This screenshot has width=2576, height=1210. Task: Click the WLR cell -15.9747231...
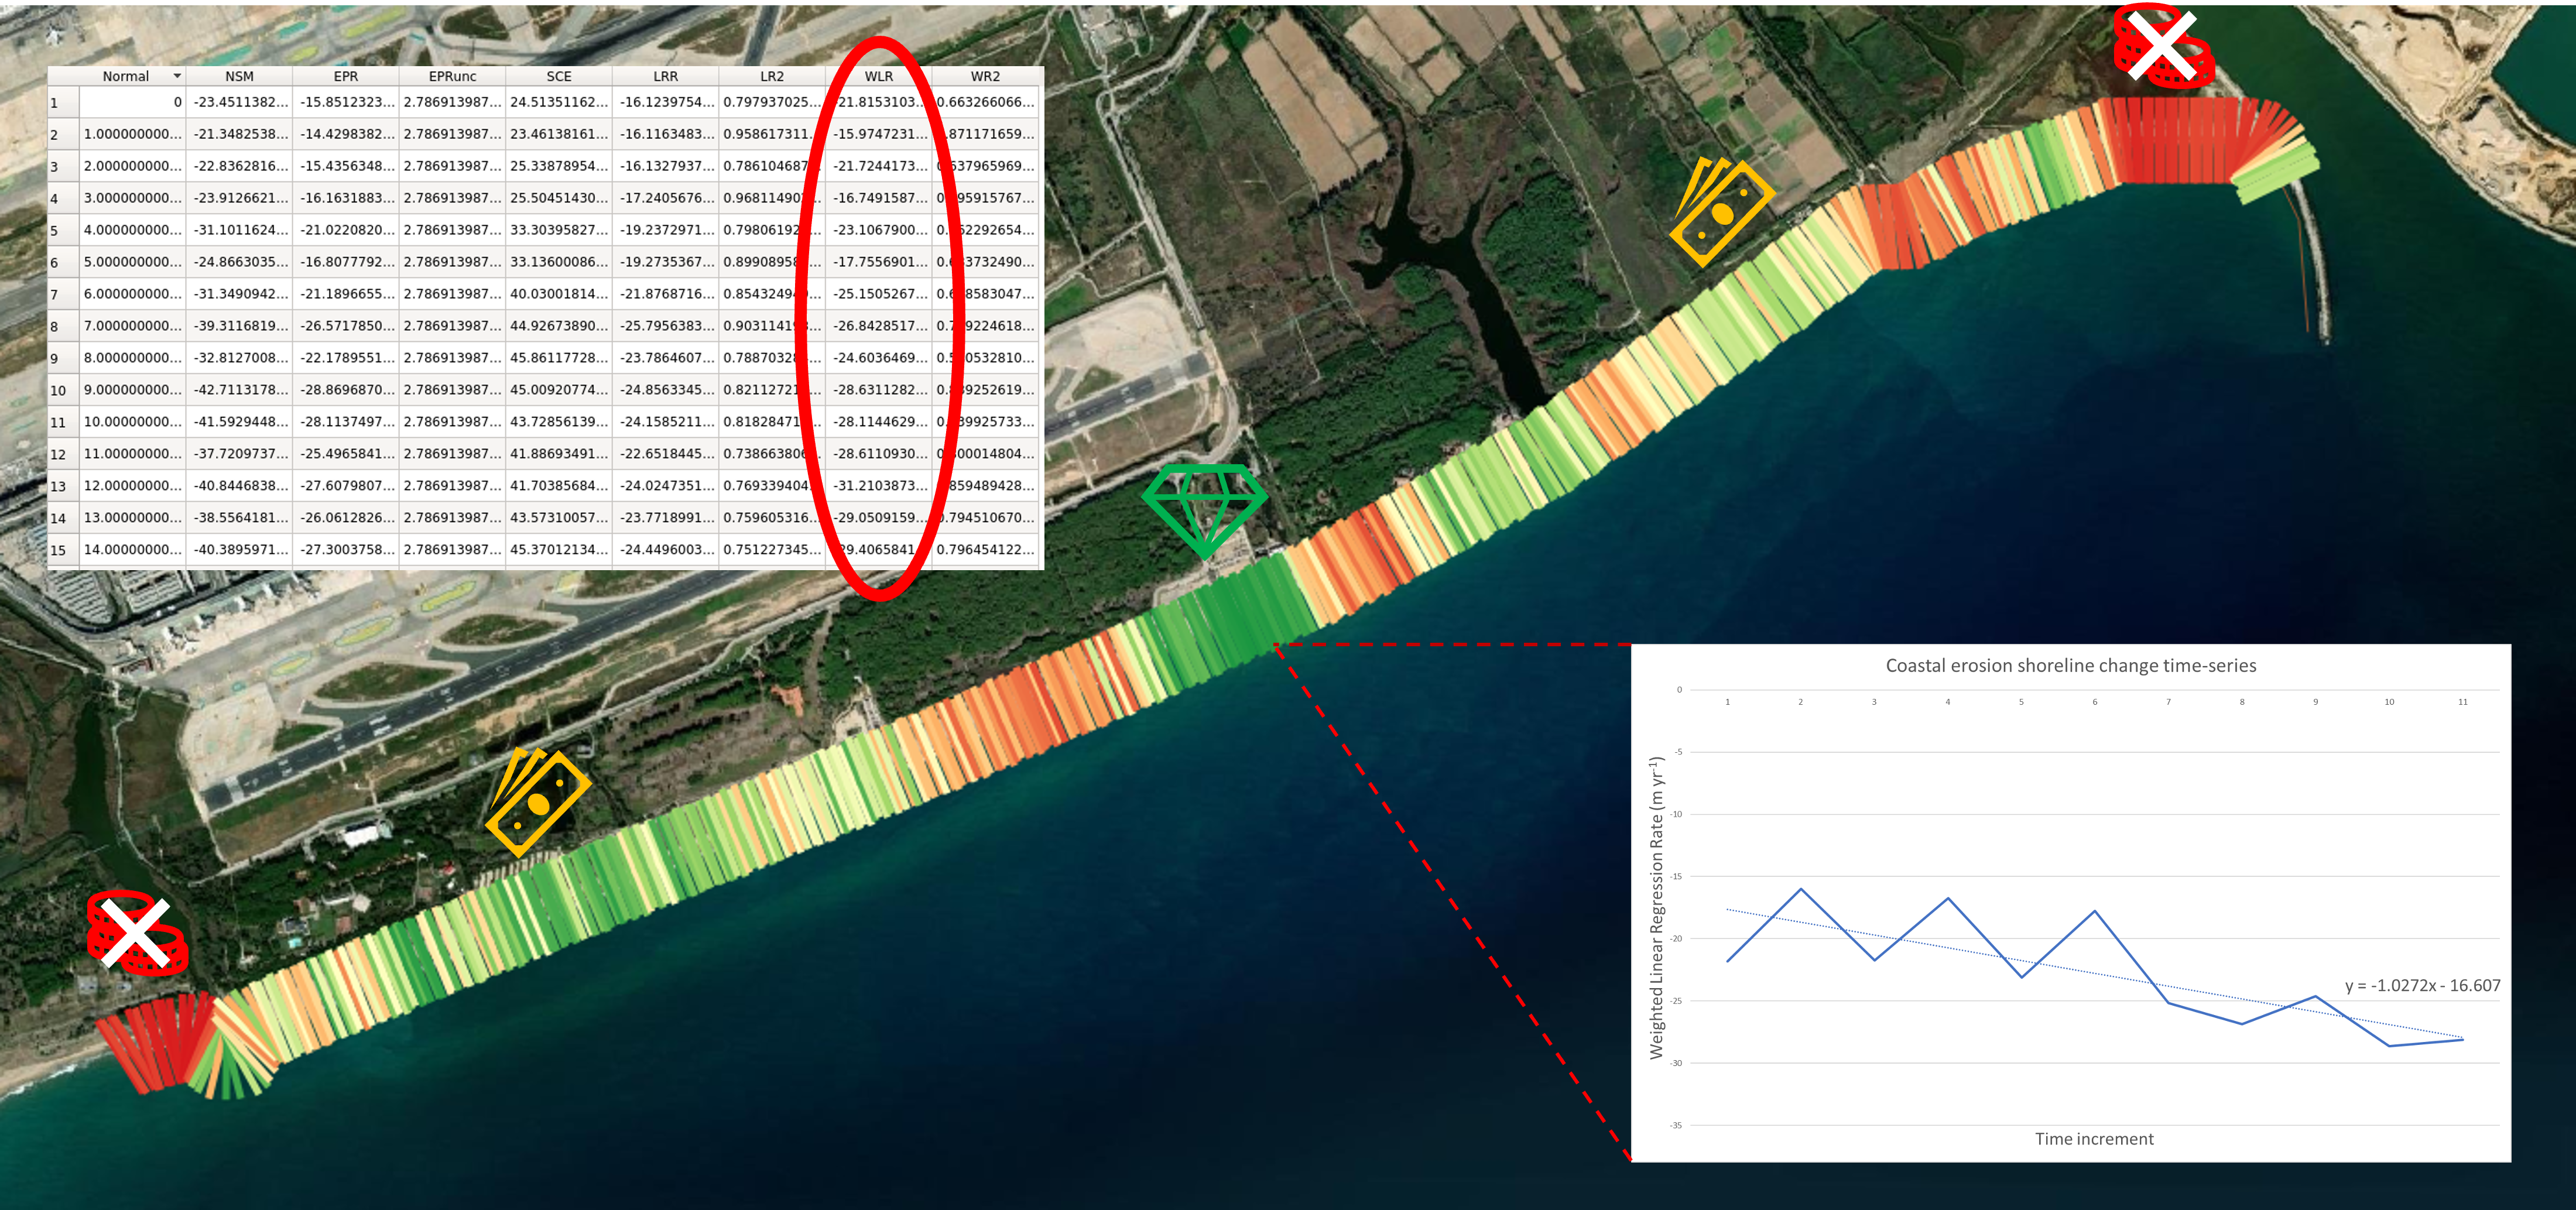tap(879, 134)
